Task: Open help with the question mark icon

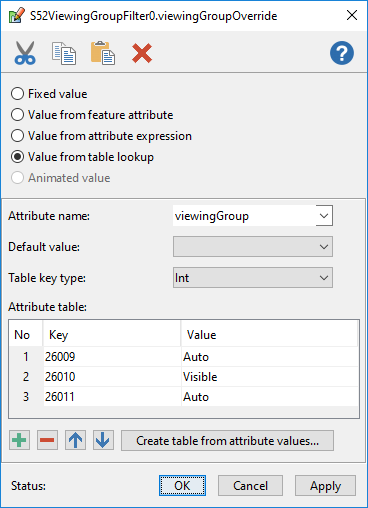Action: click(342, 53)
